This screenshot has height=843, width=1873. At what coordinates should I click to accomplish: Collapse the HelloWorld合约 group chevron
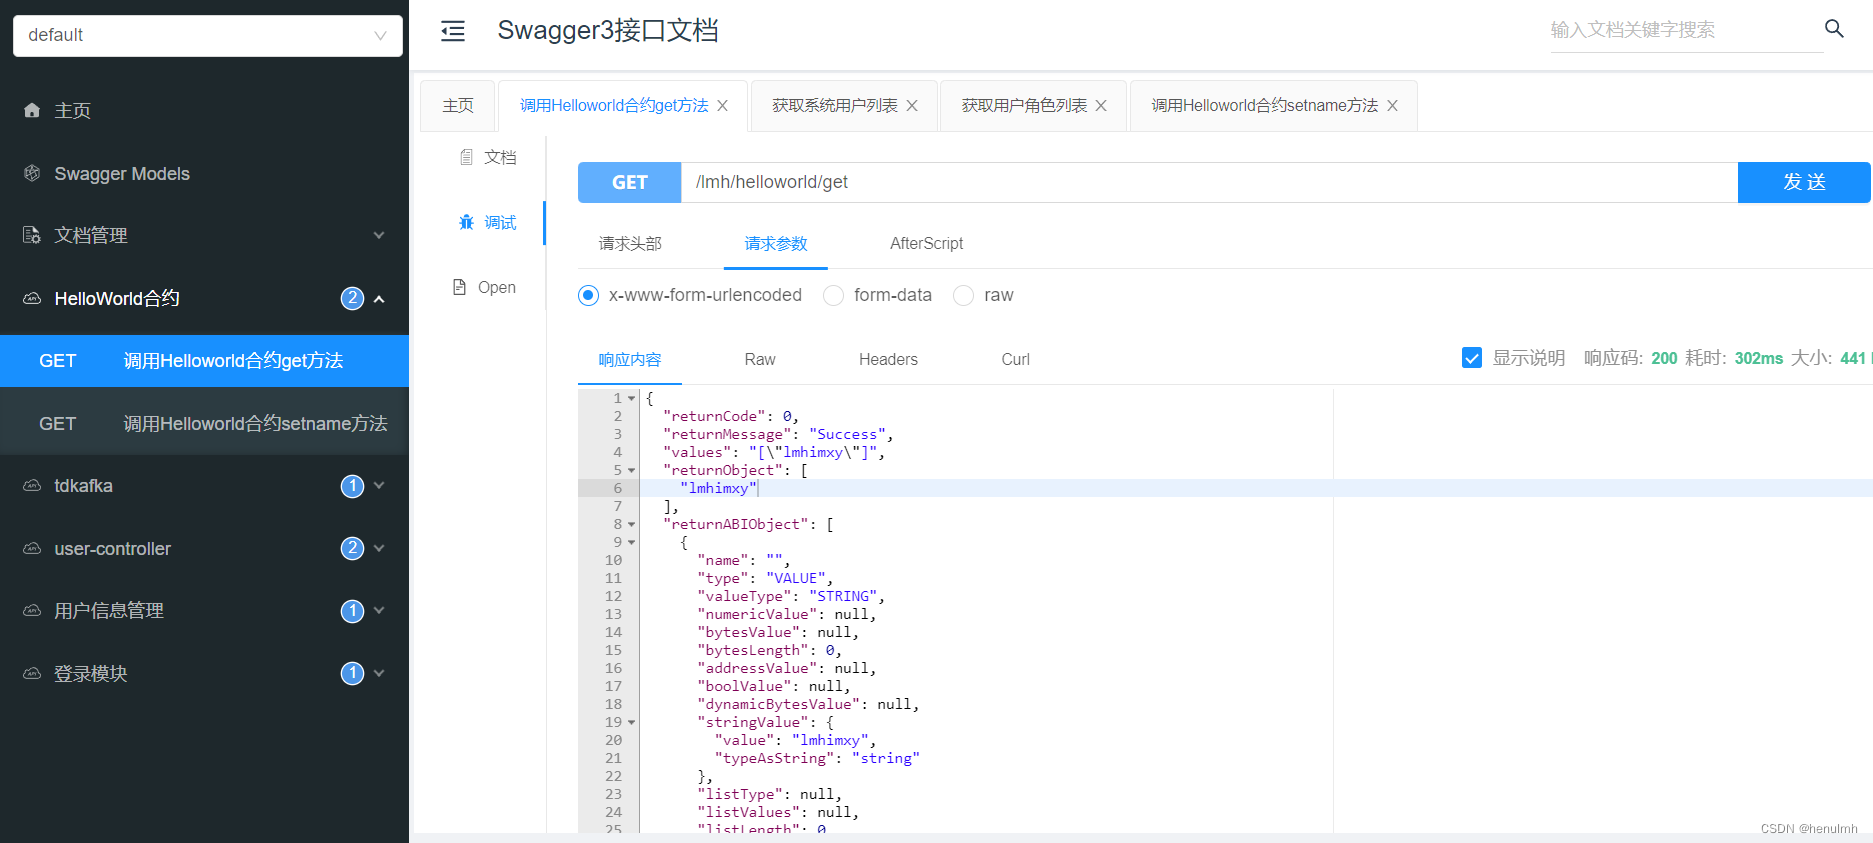[379, 298]
